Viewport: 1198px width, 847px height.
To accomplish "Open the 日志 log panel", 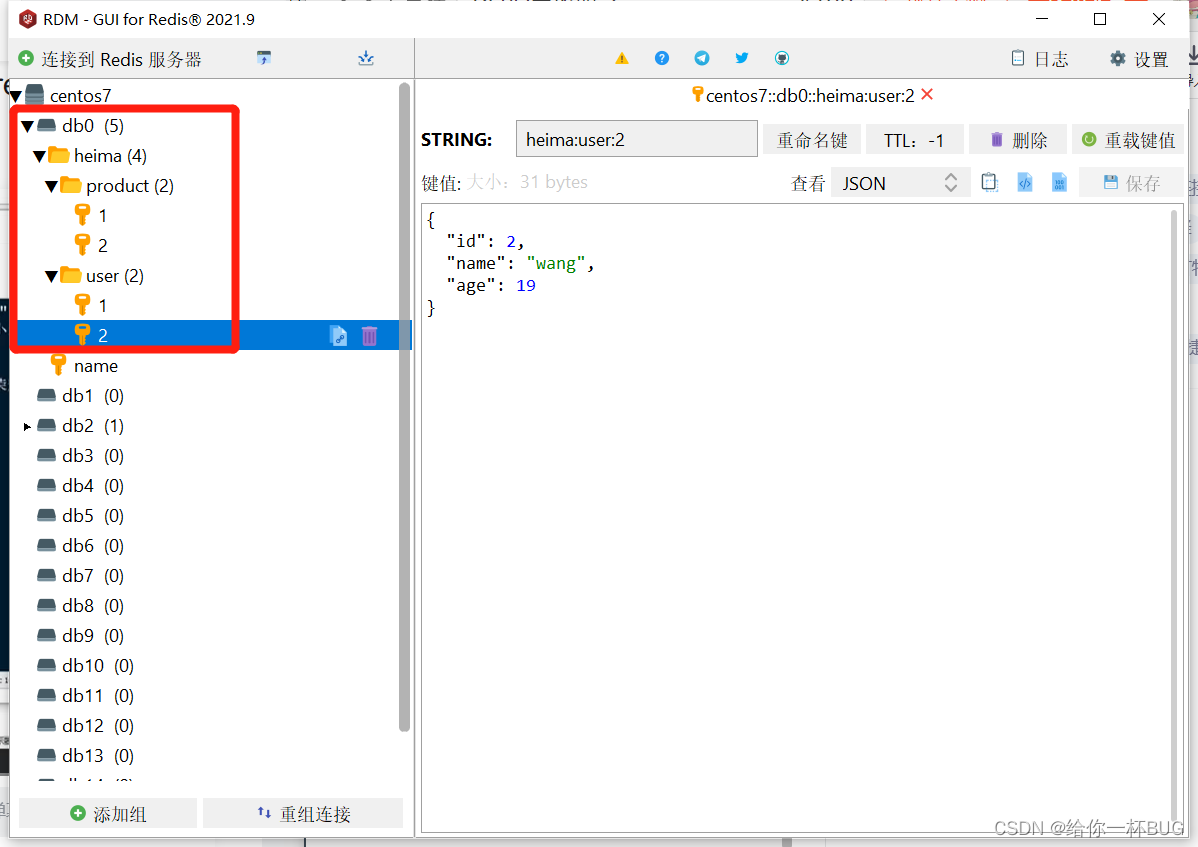I will 1040,59.
